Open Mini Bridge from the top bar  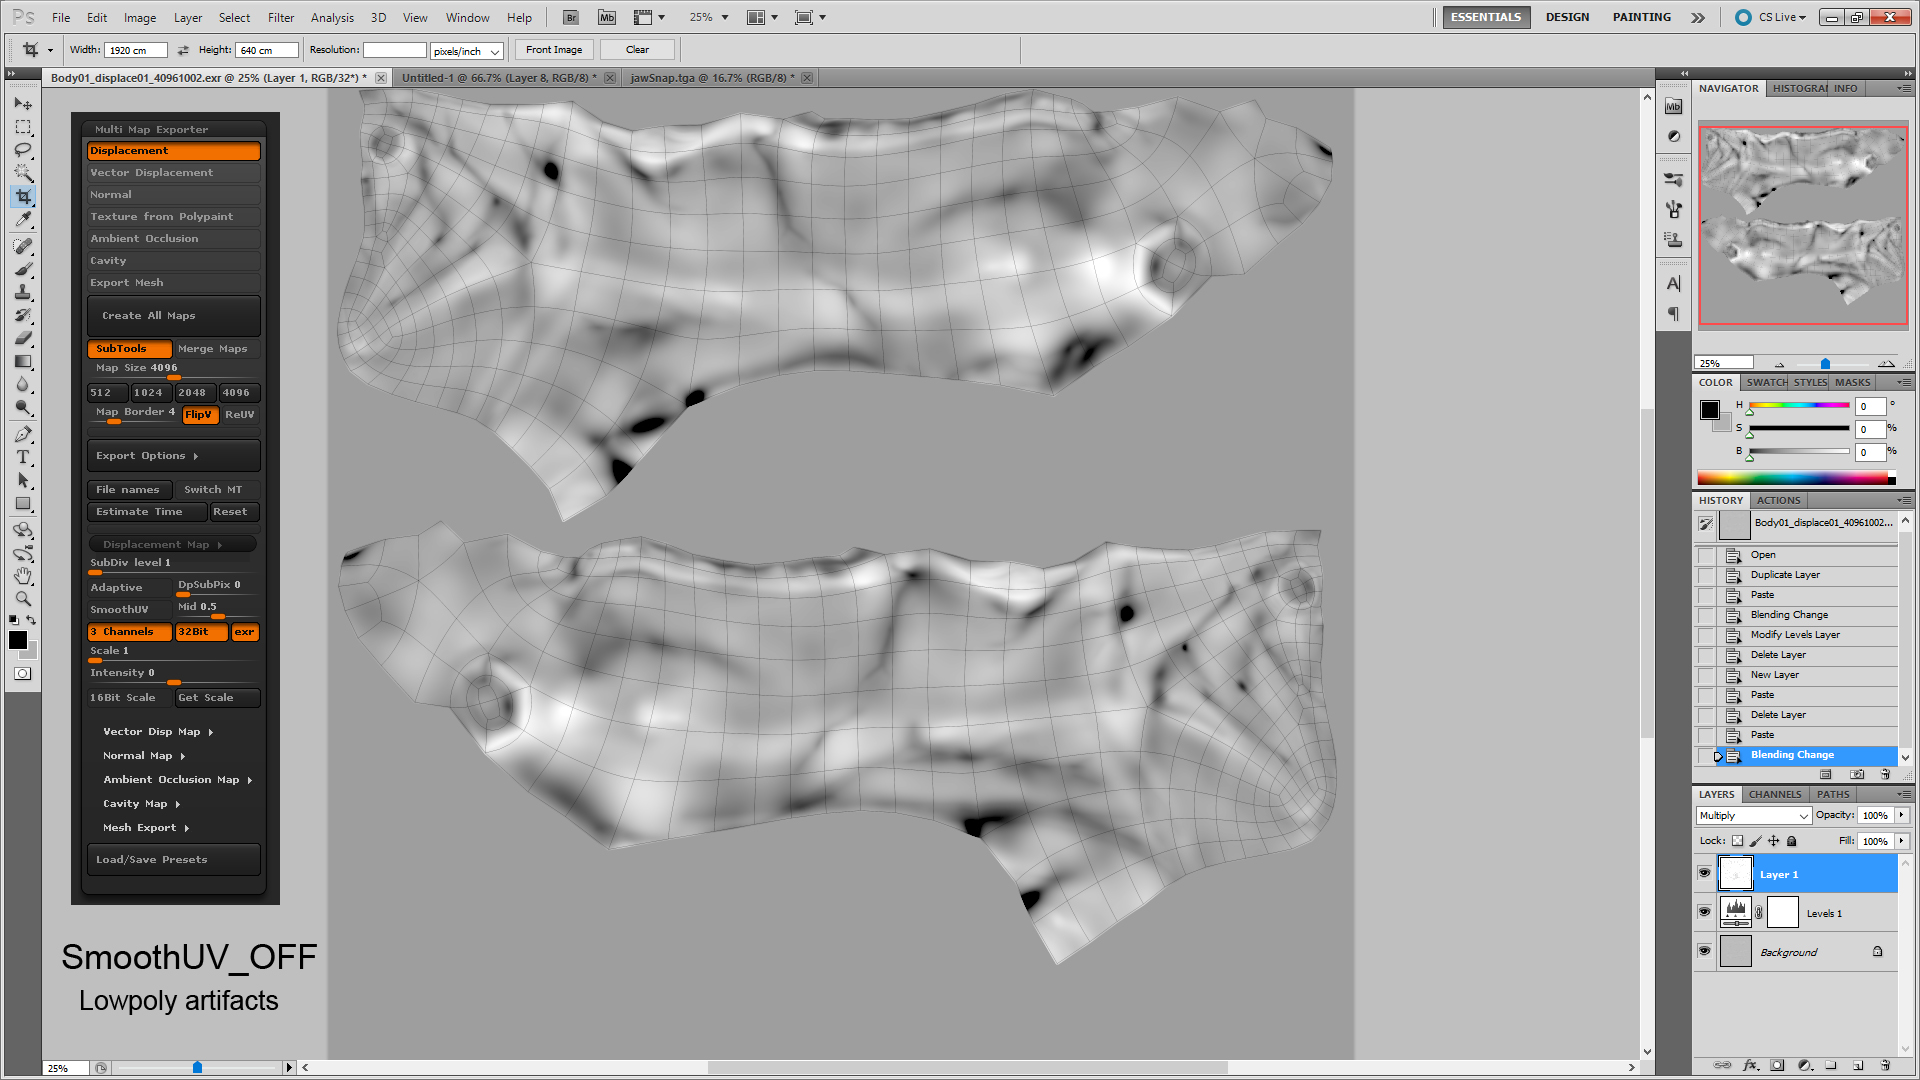tap(607, 17)
